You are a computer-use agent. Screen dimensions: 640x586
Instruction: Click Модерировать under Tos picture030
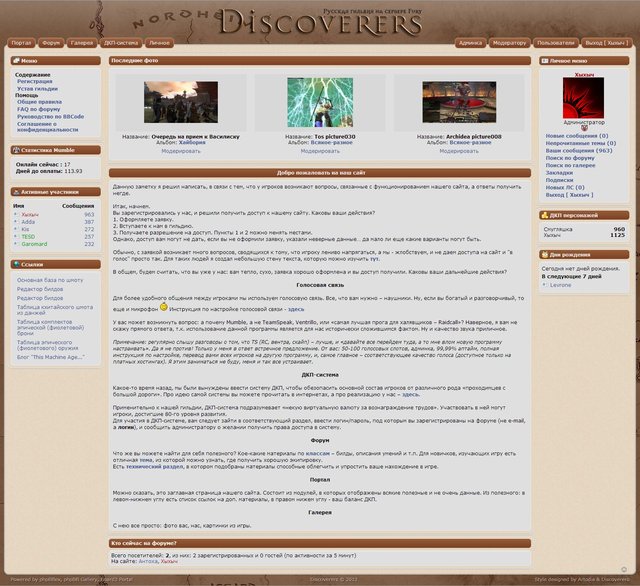coord(320,151)
